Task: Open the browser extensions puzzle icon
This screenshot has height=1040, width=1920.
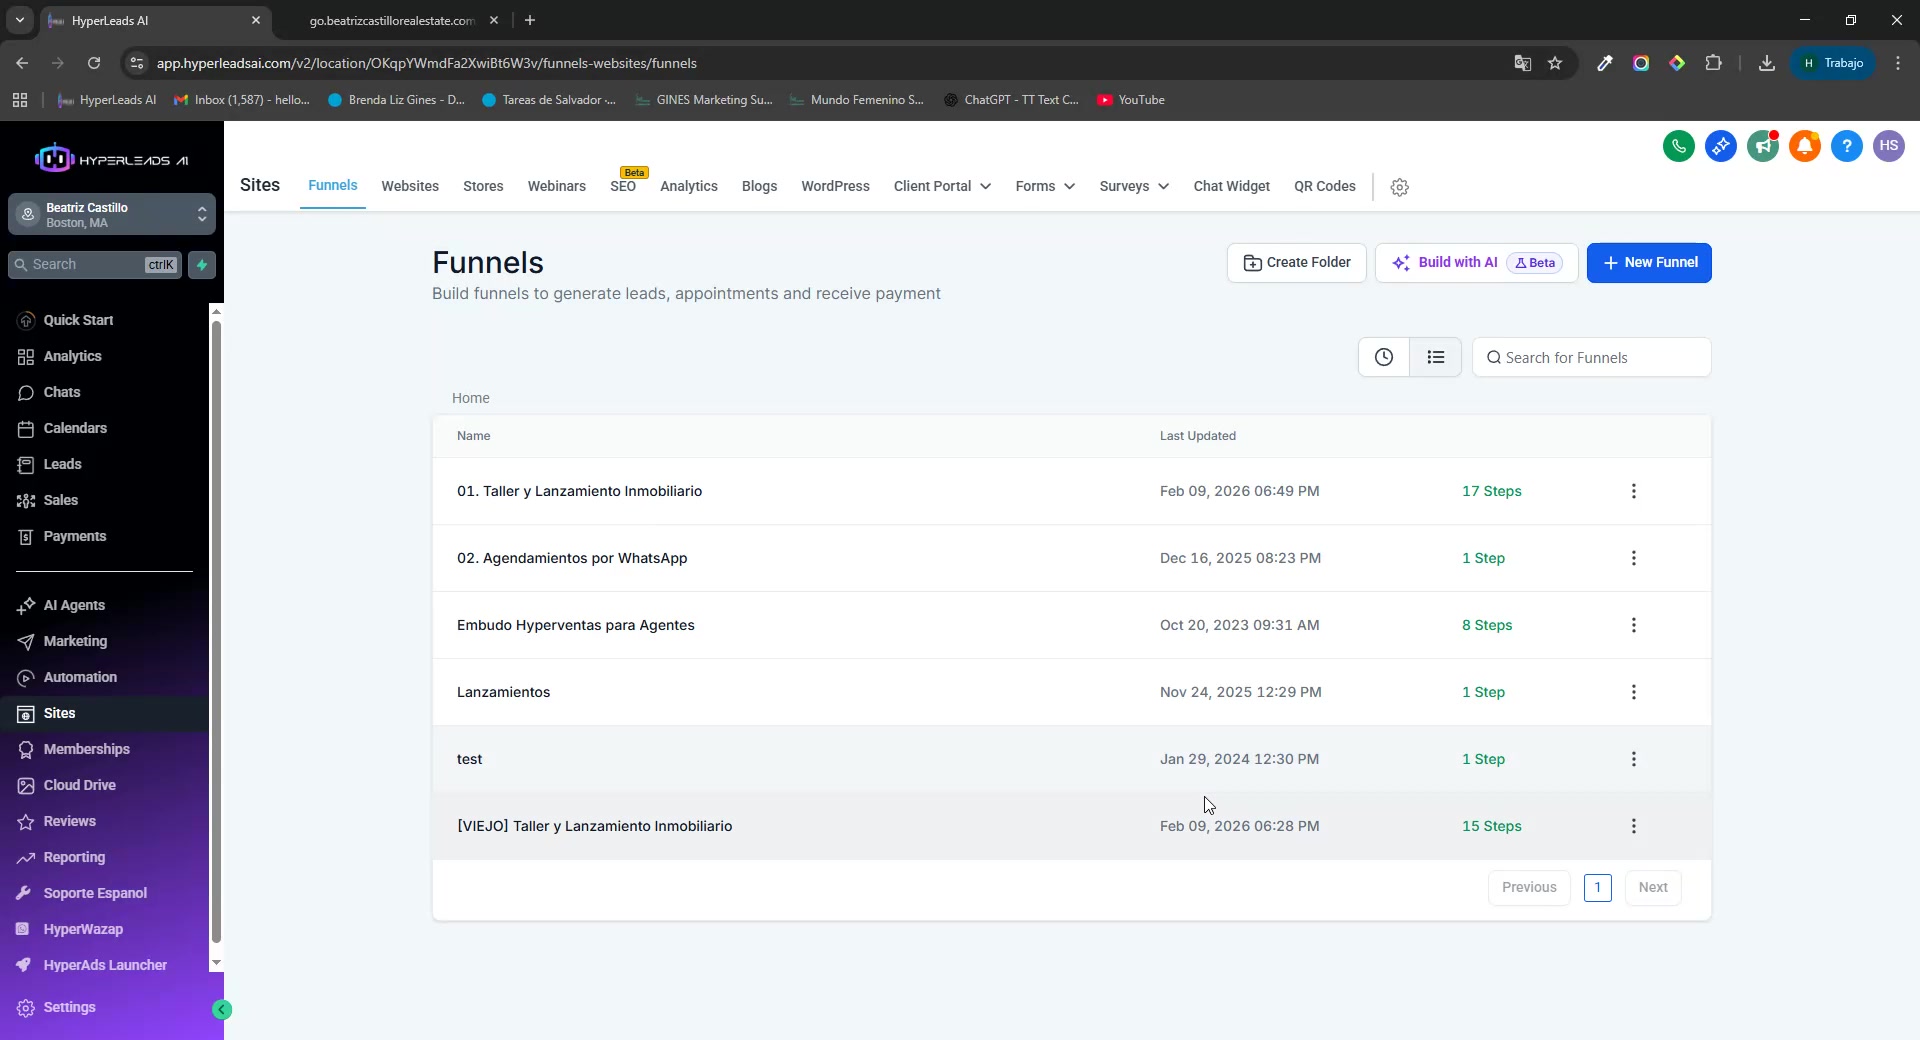Action: 1713,63
